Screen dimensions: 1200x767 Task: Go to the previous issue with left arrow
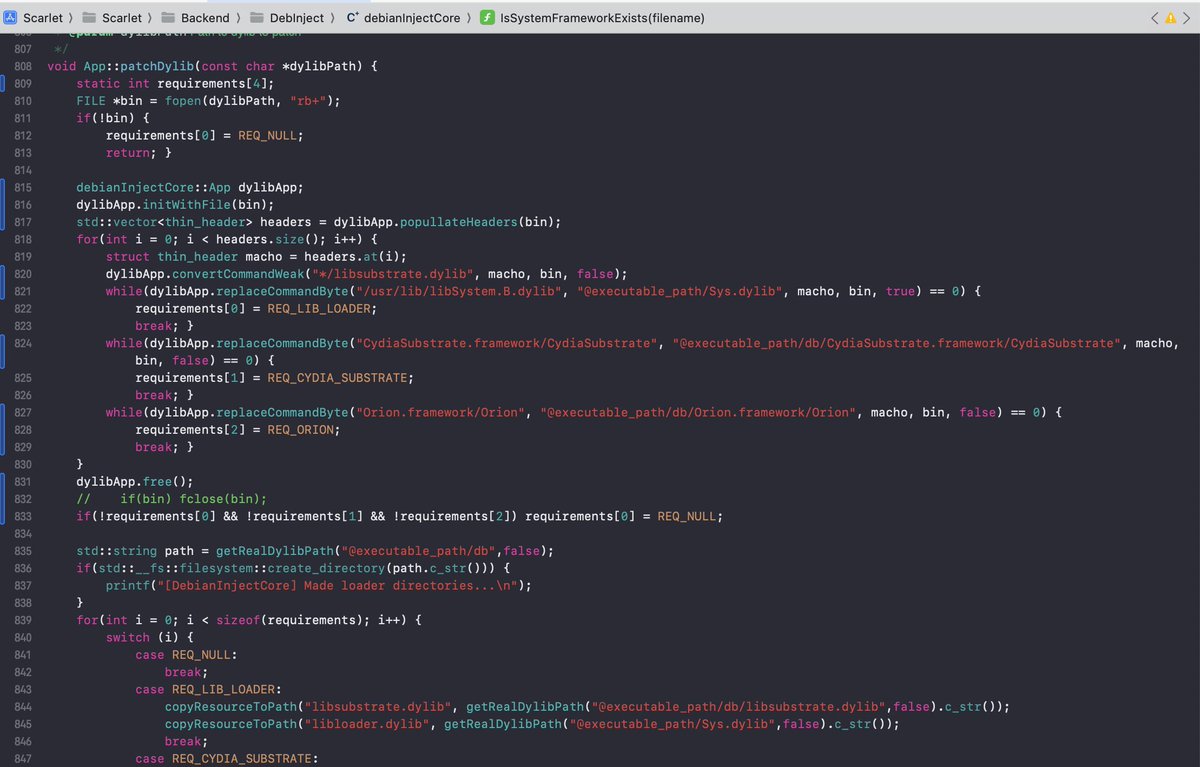(1155, 18)
